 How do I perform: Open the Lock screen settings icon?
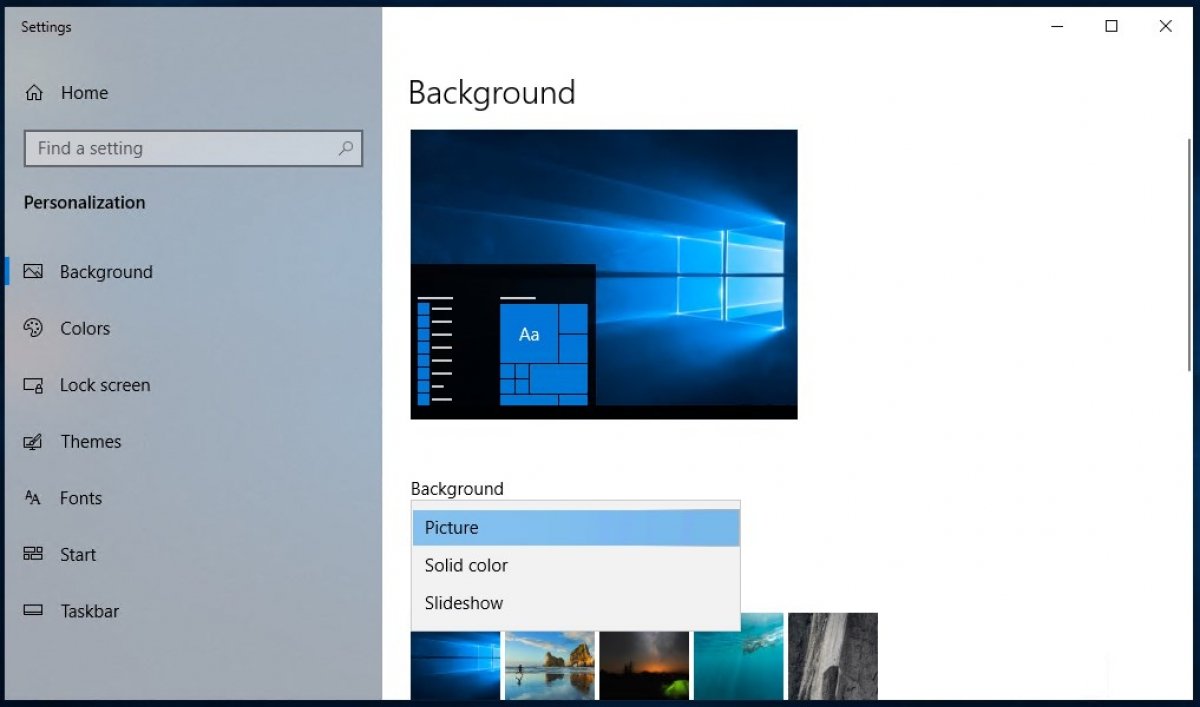click(33, 385)
